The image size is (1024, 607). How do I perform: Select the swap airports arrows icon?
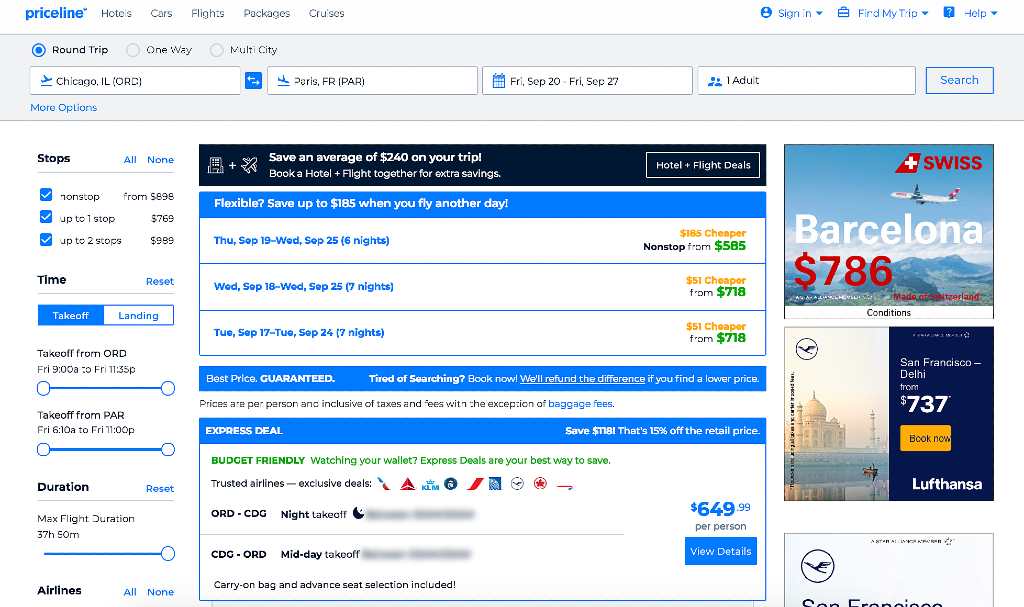tap(253, 80)
